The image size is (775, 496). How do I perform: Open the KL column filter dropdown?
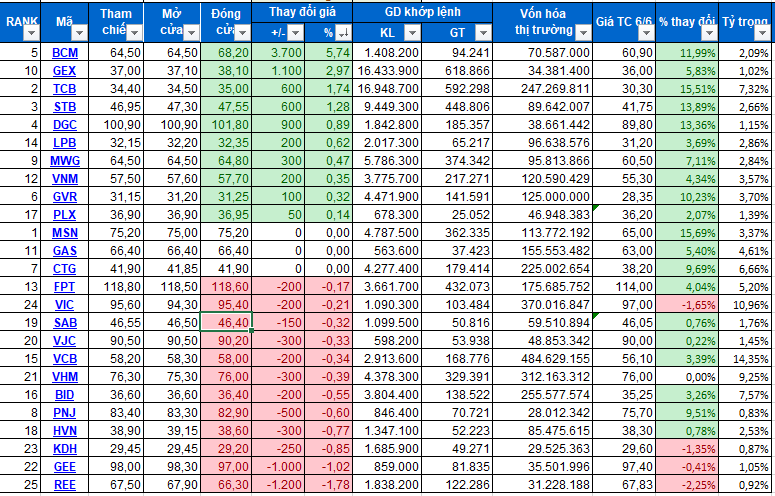click(x=412, y=33)
